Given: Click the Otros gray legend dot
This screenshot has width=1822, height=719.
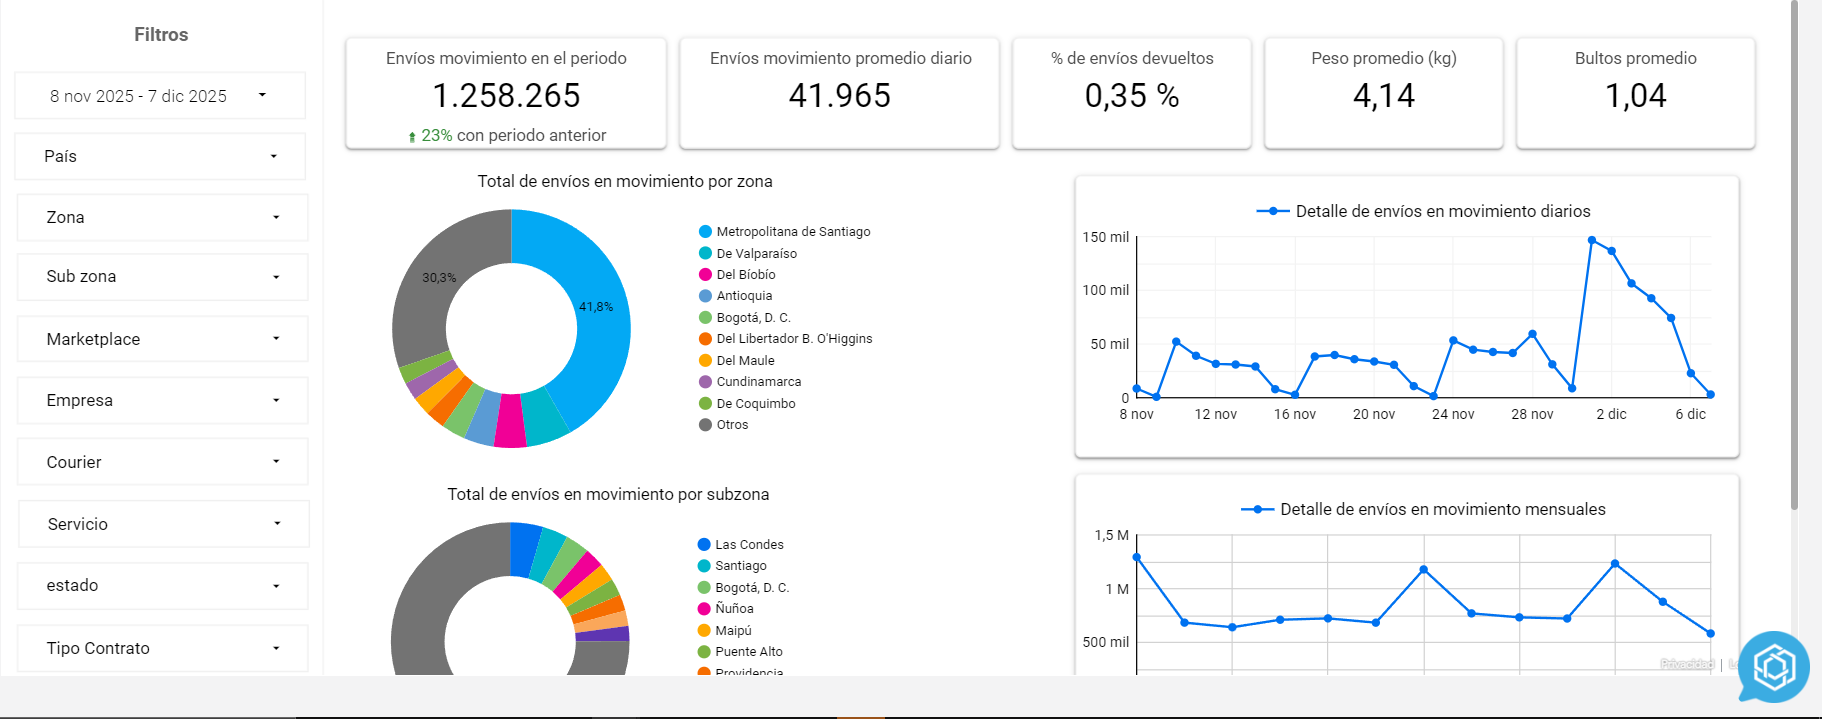Looking at the screenshot, I should 705,425.
